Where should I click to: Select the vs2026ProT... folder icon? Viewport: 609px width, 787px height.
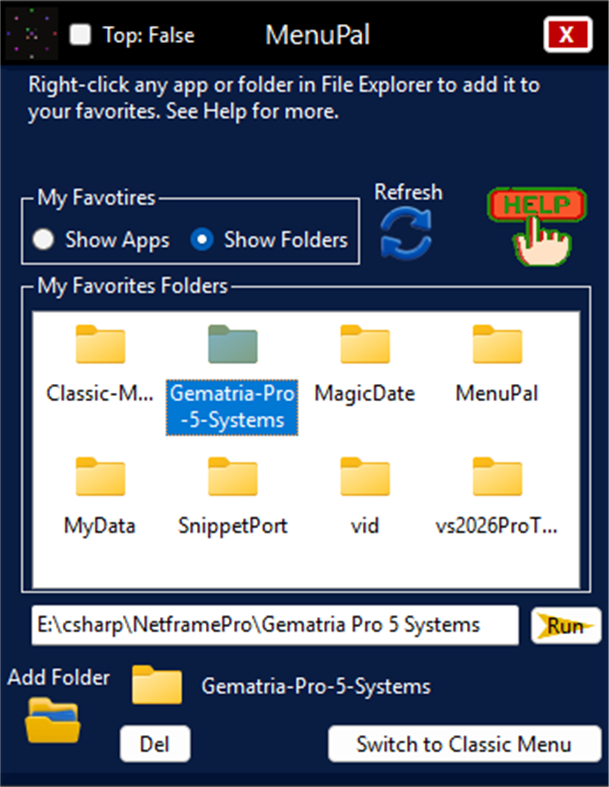point(498,477)
